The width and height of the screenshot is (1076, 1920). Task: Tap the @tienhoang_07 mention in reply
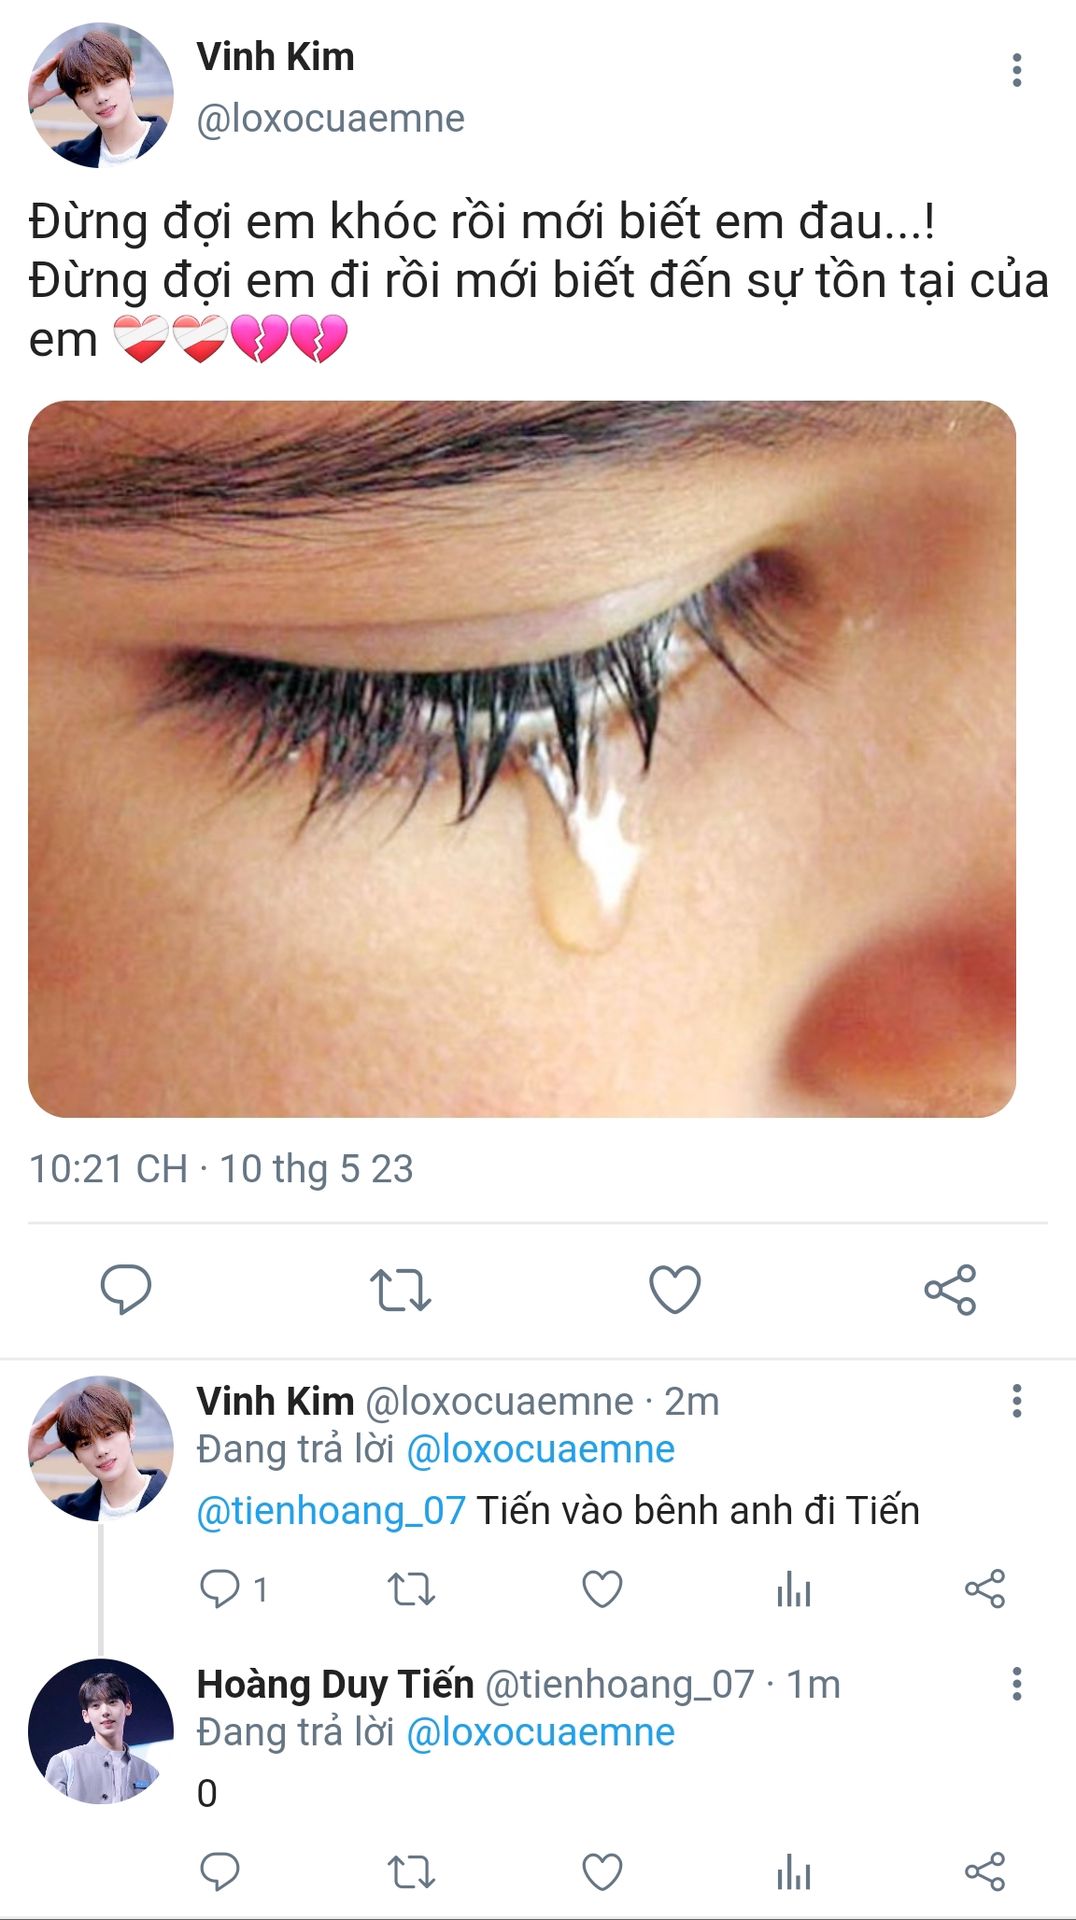pyautogui.click(x=331, y=1510)
